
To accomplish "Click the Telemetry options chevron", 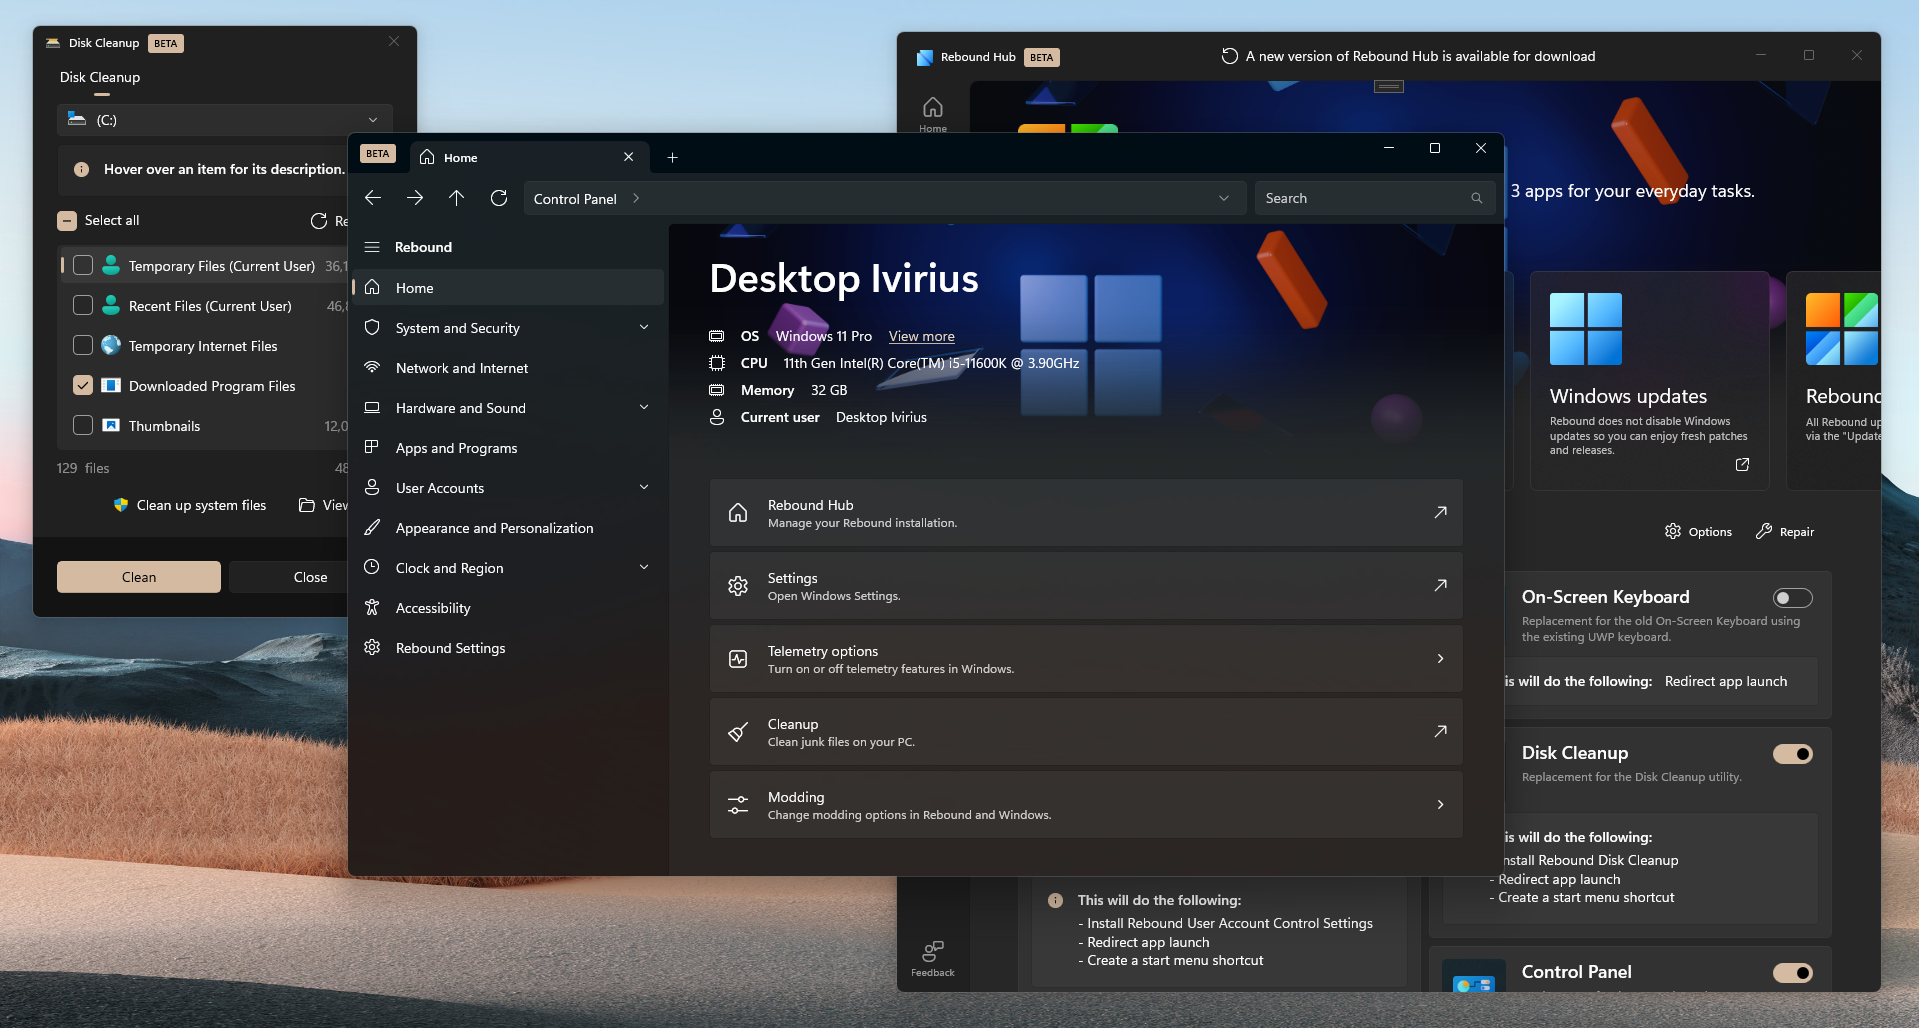I will pyautogui.click(x=1440, y=659).
